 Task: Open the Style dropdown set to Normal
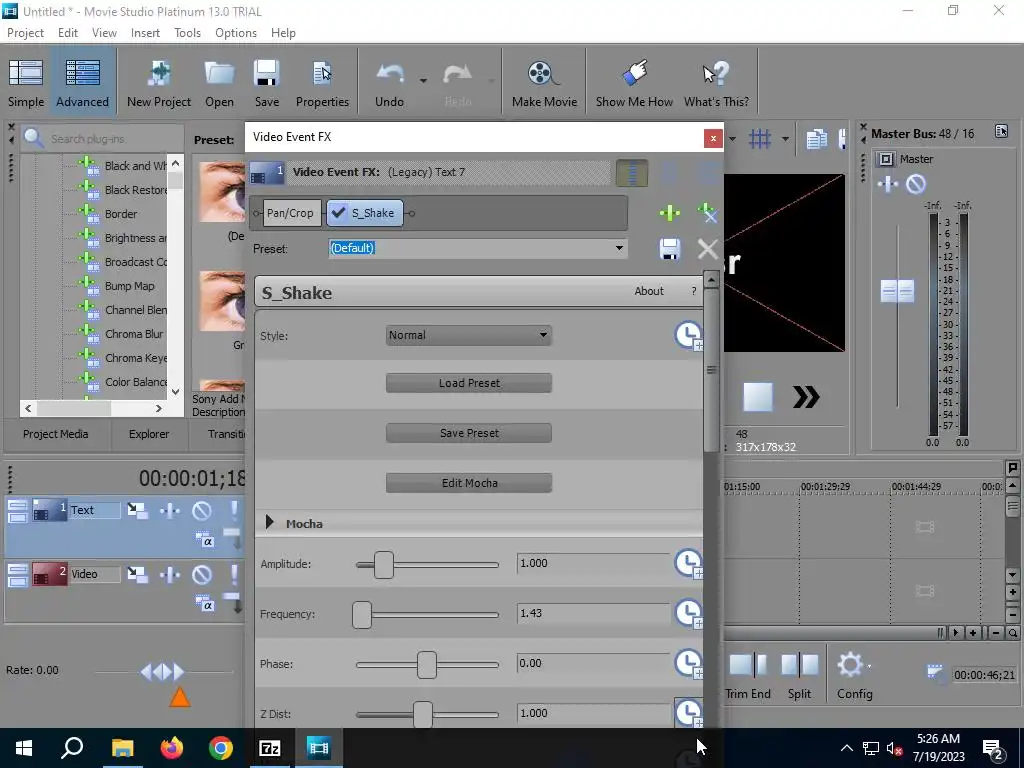tap(468, 335)
